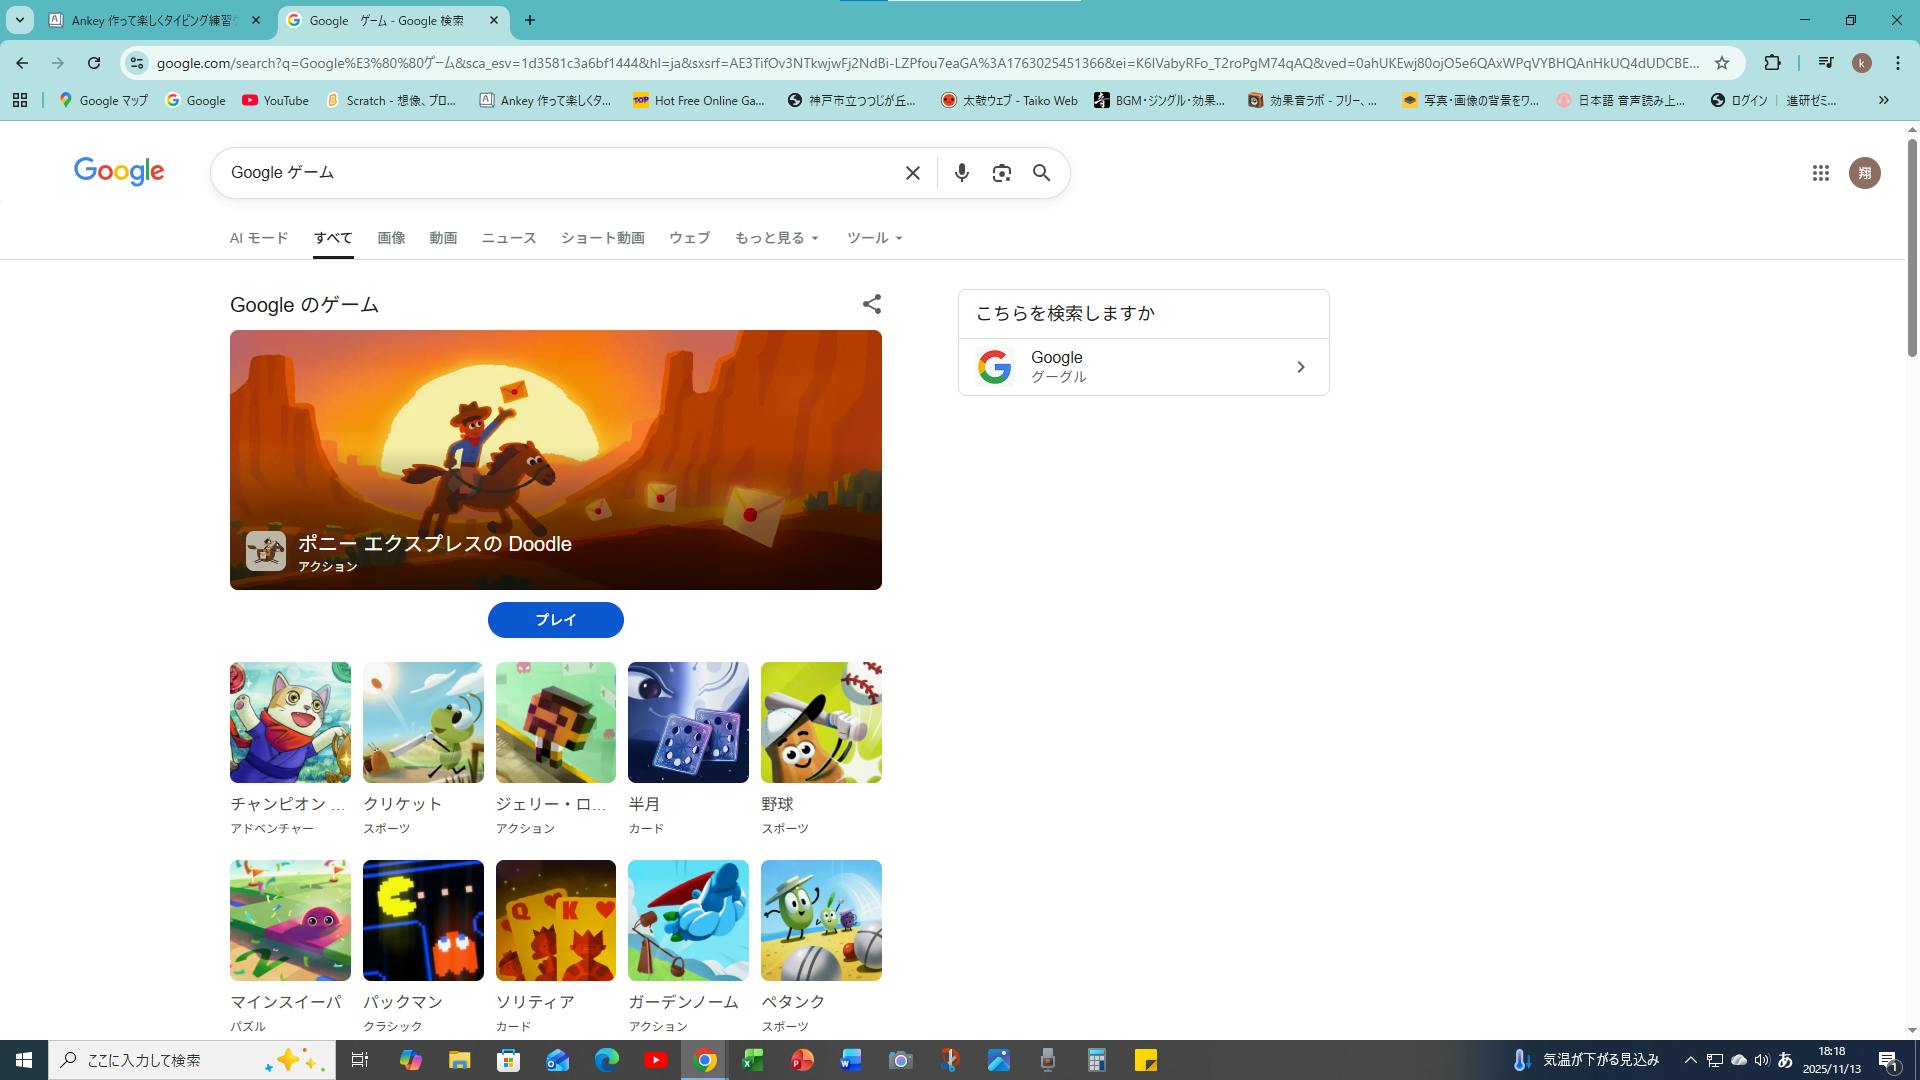Screen dimensions: 1920x1080
Task: Open Chrome extensions puzzle icon
Action: tap(1772, 63)
